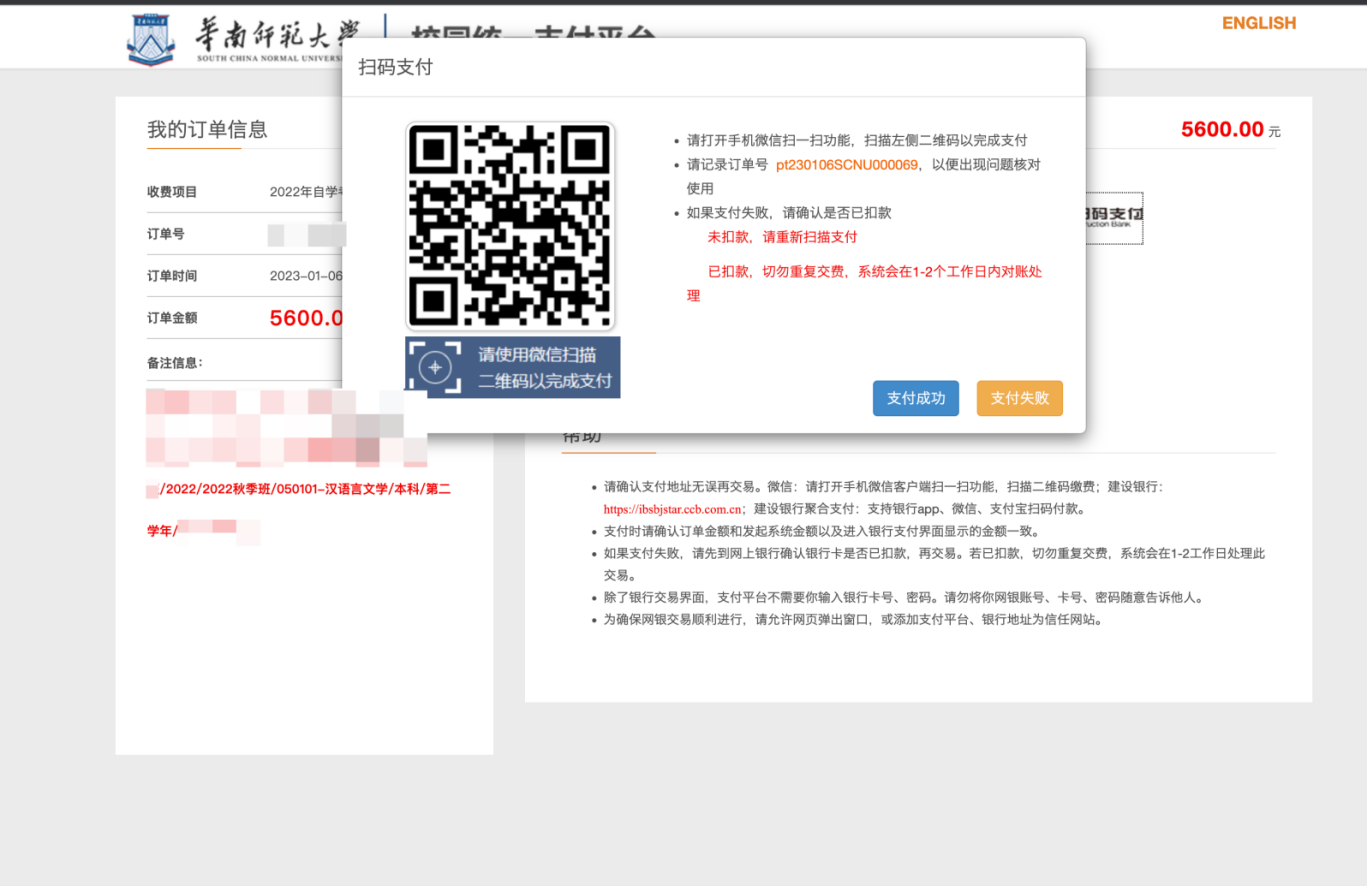
Task: Click the 备注信息 label
Action: pyautogui.click(x=175, y=363)
